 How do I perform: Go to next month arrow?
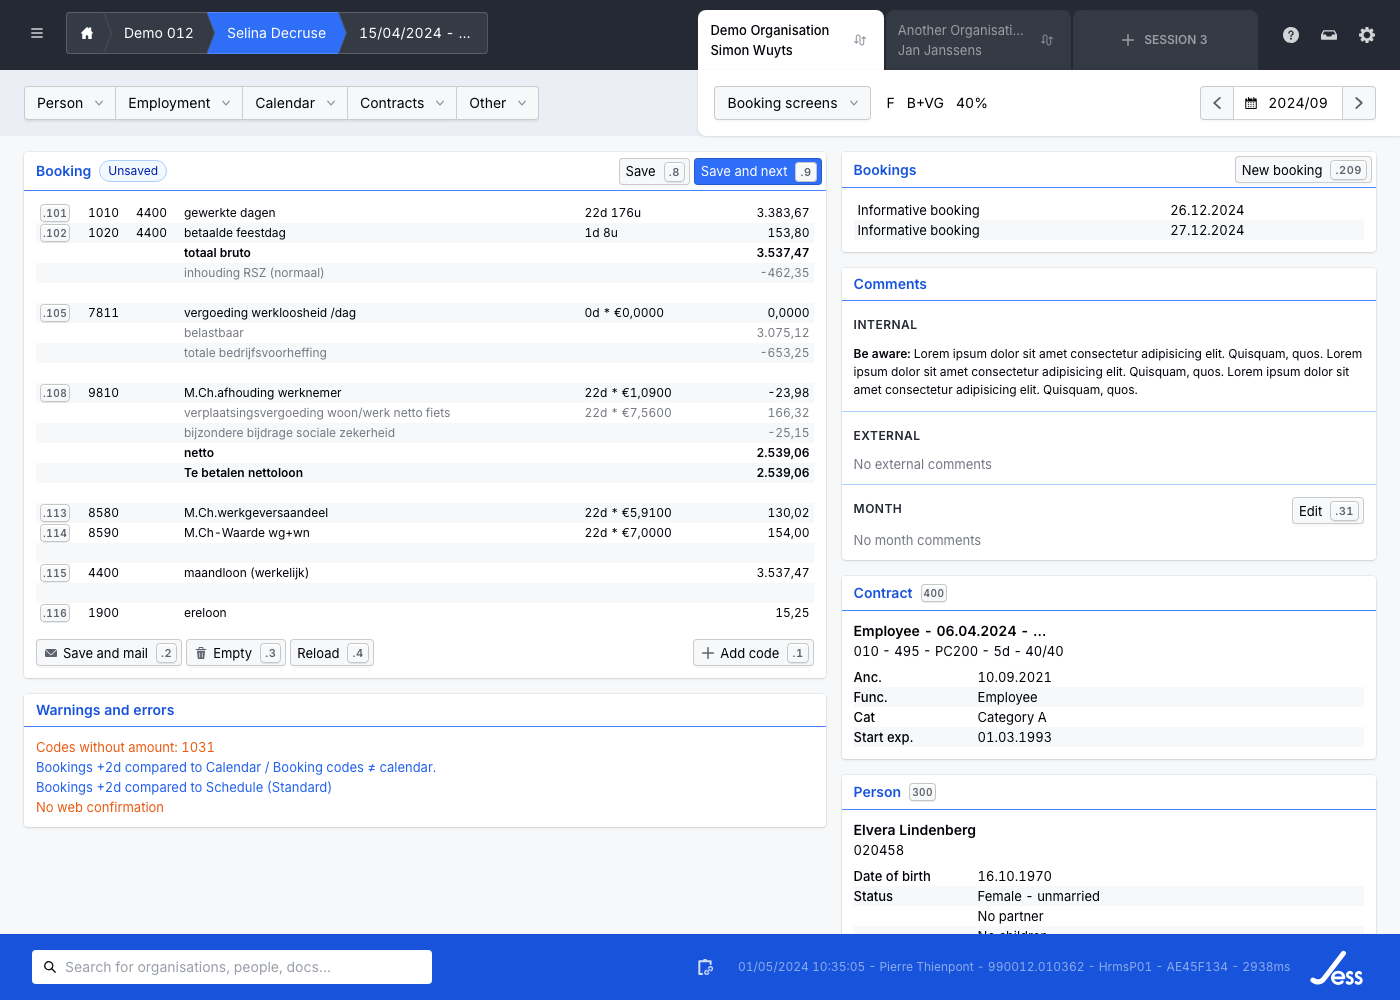[x=1358, y=103]
